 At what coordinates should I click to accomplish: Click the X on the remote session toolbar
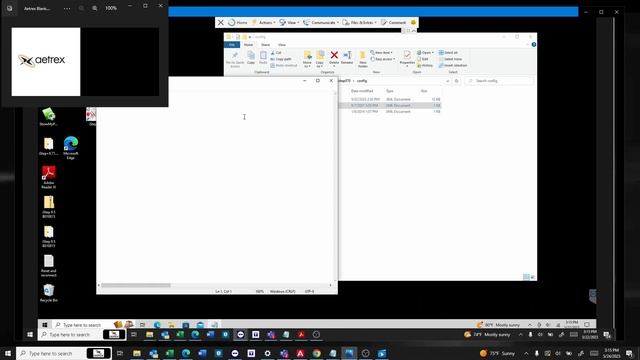[220, 22]
